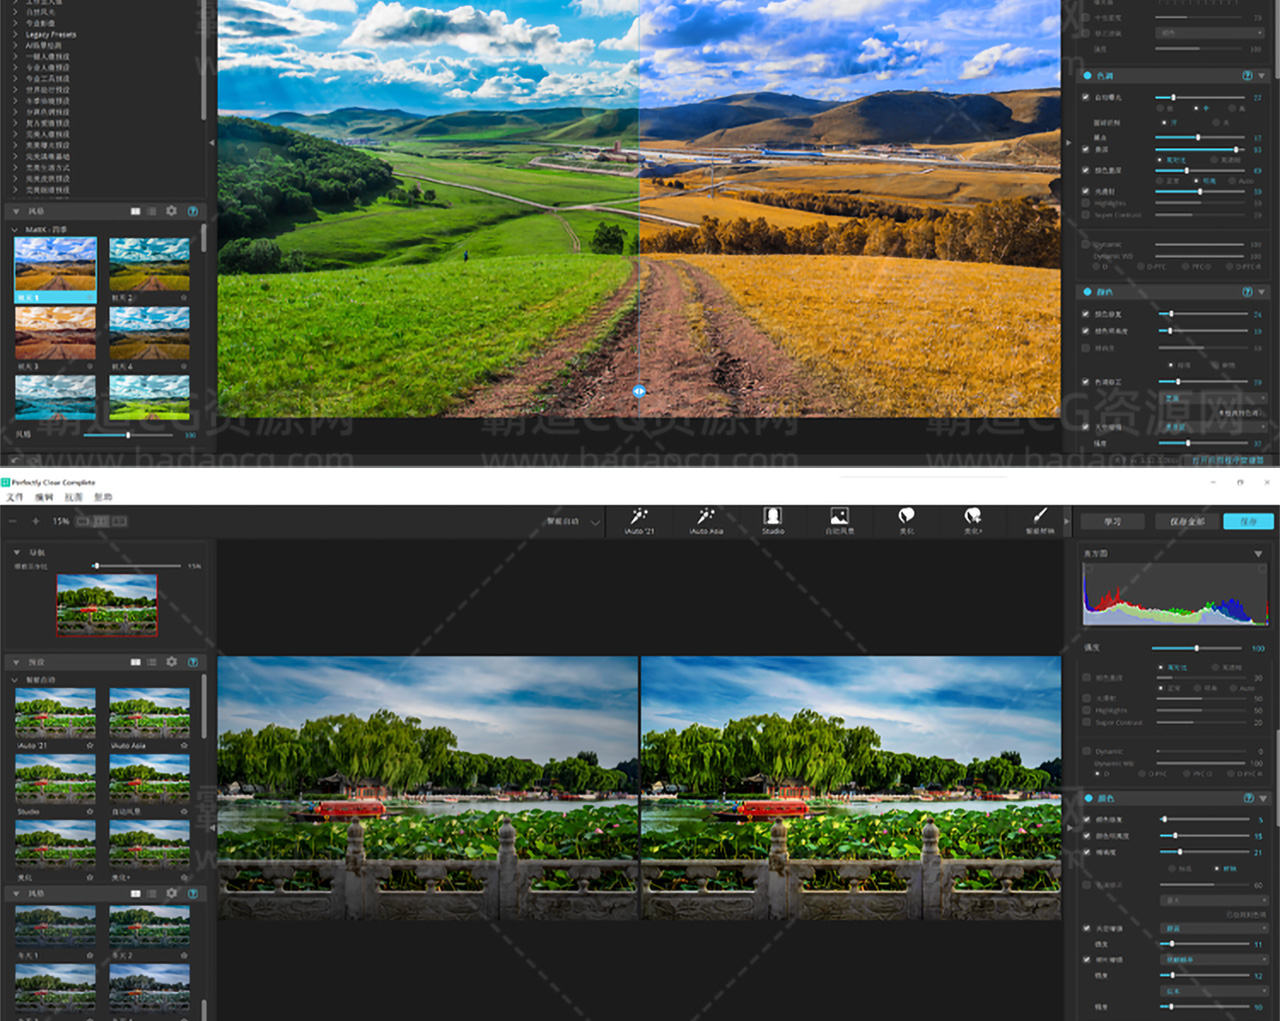Image resolution: width=1280 pixels, height=1021 pixels.
Task: Expand the Legacy Presets tree item
Action: click(15, 34)
